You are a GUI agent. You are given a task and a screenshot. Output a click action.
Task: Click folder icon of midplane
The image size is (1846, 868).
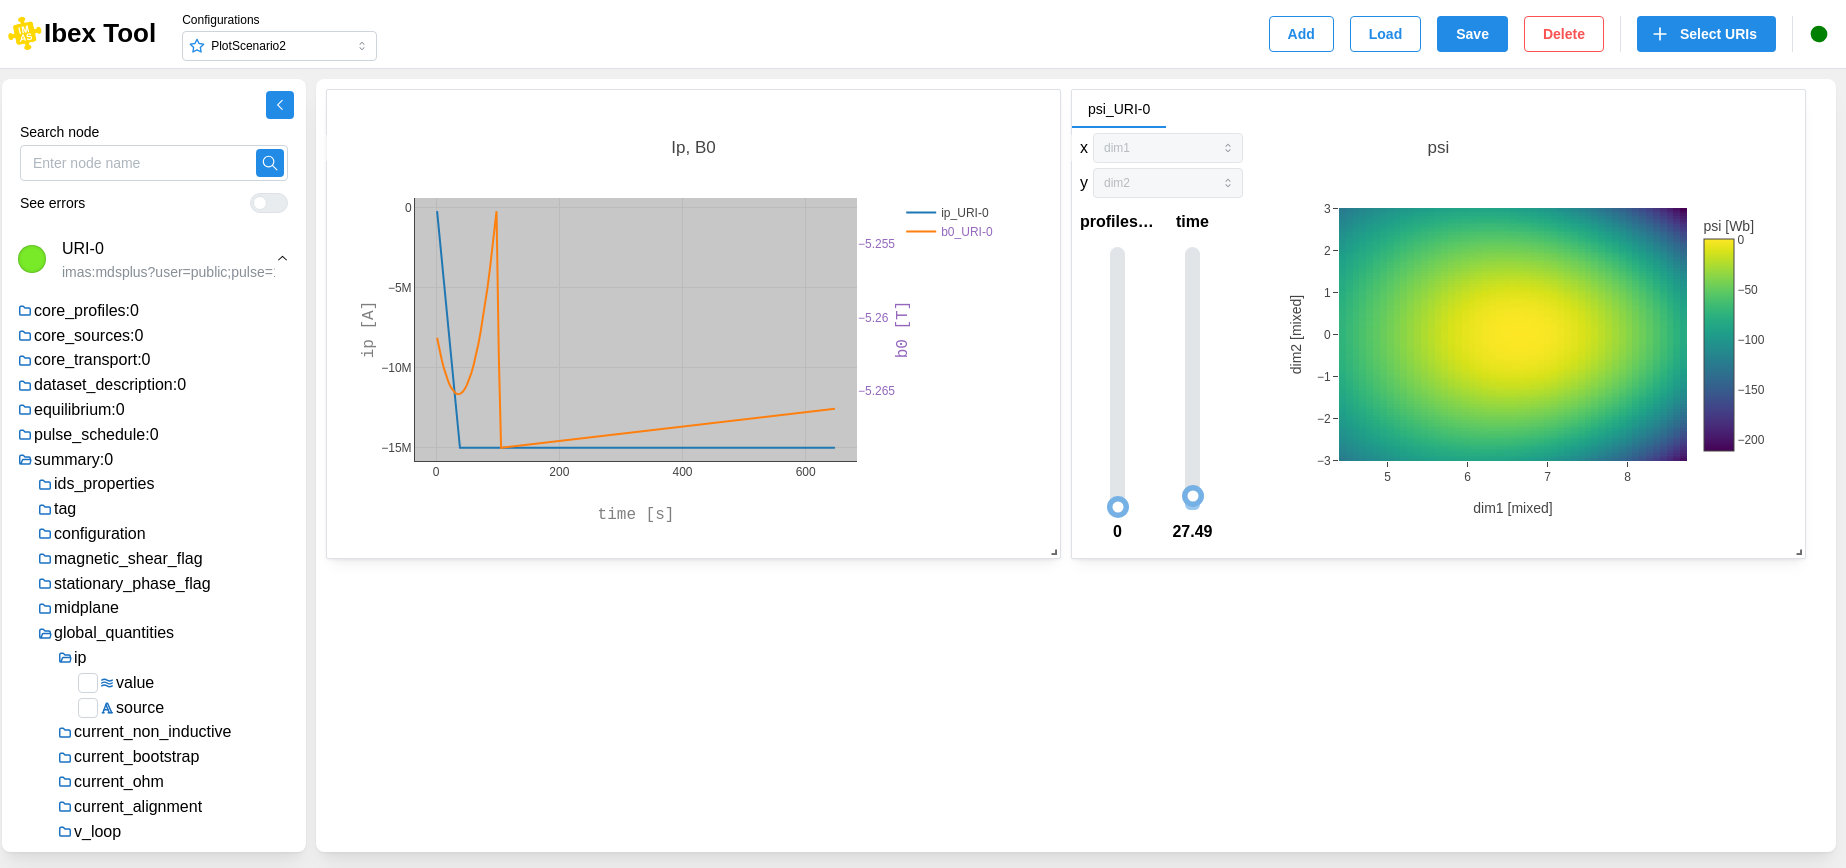click(45, 608)
